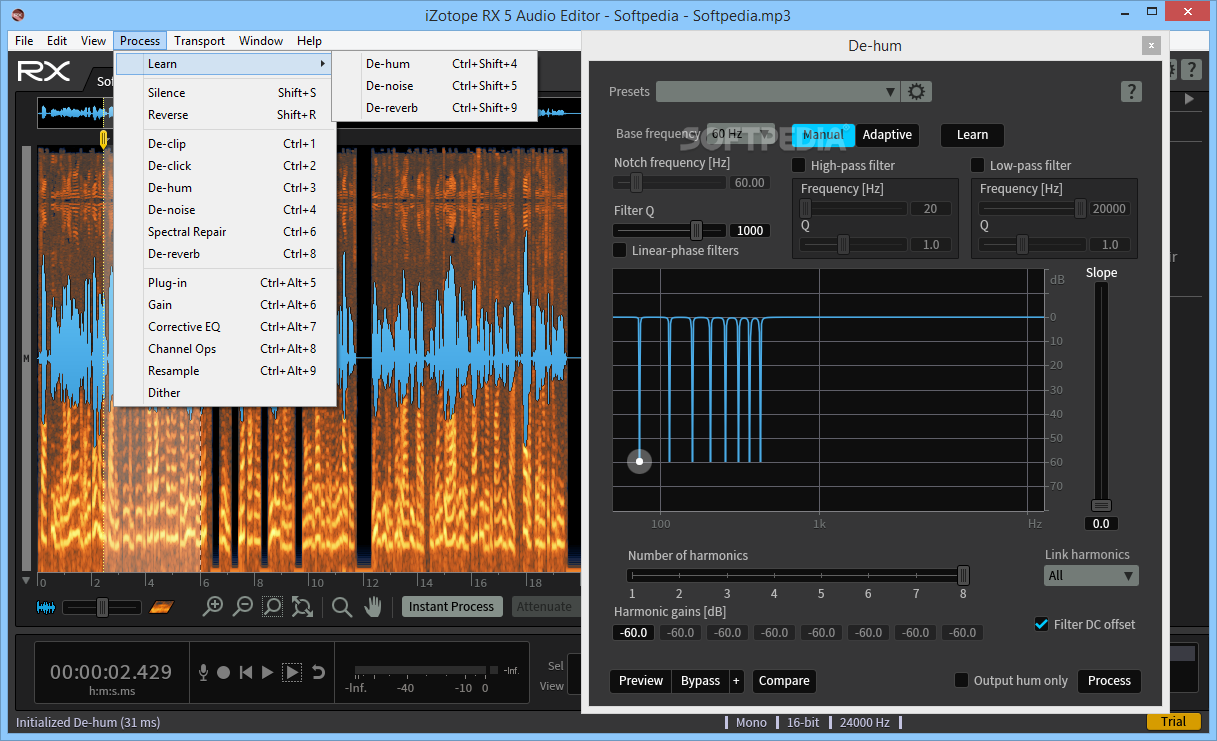Image resolution: width=1217 pixels, height=741 pixels.
Task: Click the small triangle below the amplitude ruler
Action: pyautogui.click(x=26, y=580)
